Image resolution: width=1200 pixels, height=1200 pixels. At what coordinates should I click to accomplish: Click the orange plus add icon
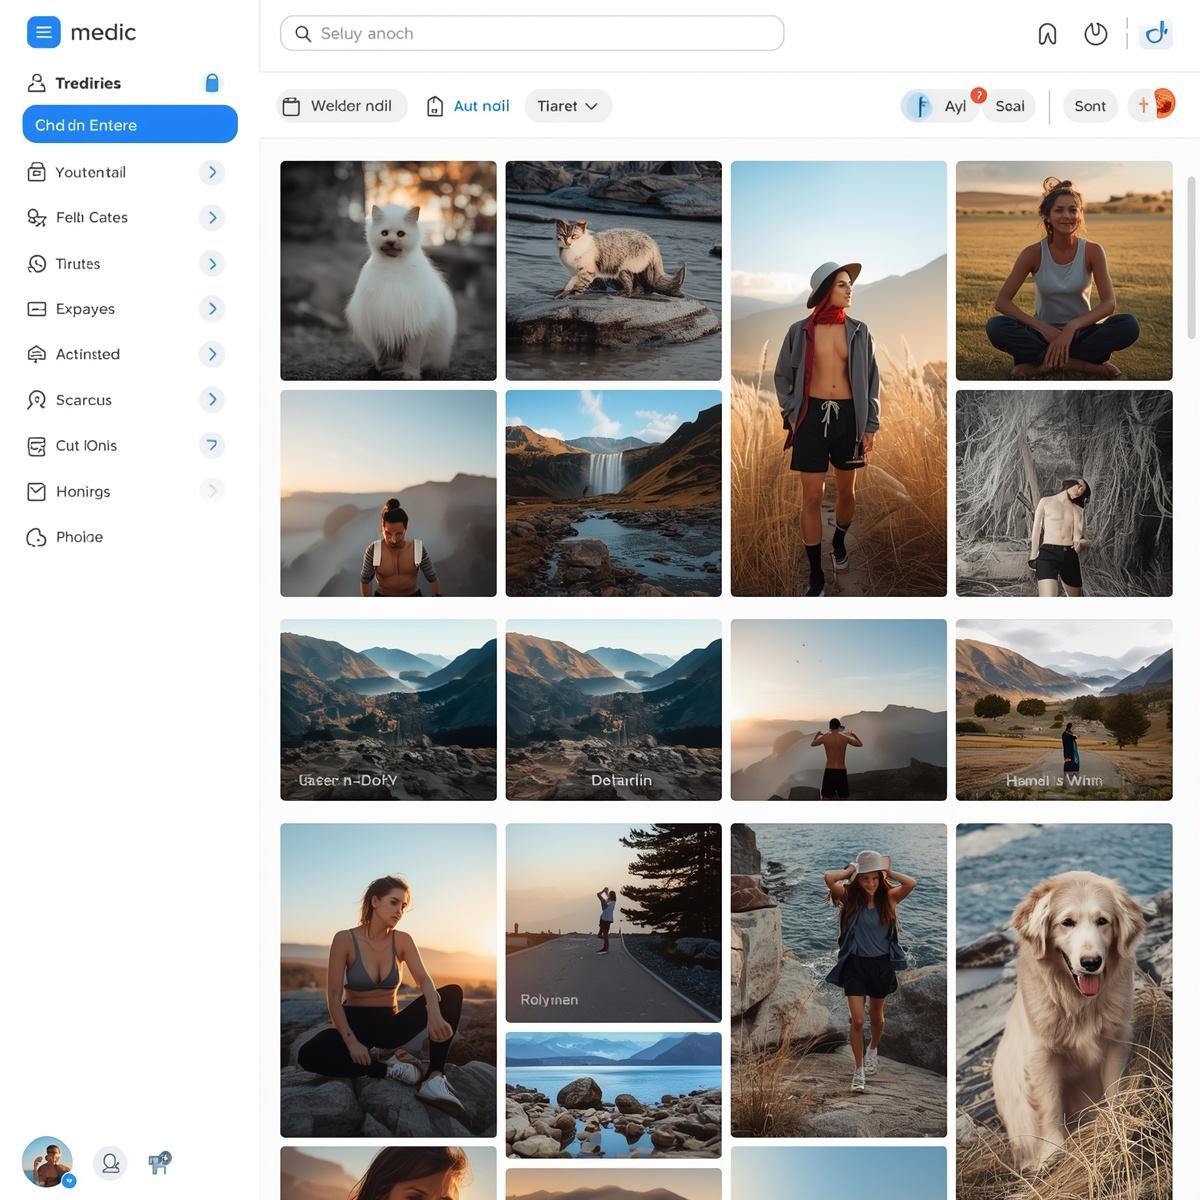pos(1144,105)
